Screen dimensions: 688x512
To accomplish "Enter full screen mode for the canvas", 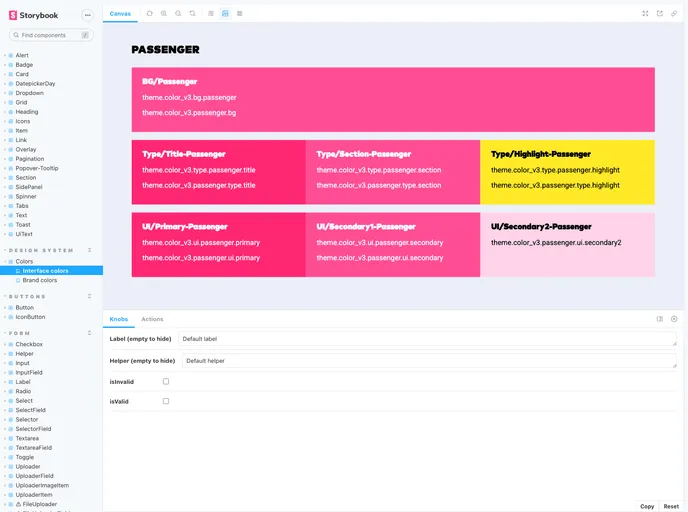I will click(645, 14).
